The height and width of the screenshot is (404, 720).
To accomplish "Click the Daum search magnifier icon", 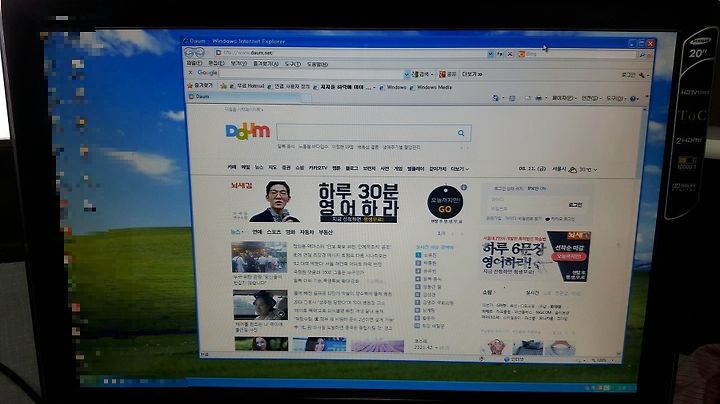I will coord(461,133).
